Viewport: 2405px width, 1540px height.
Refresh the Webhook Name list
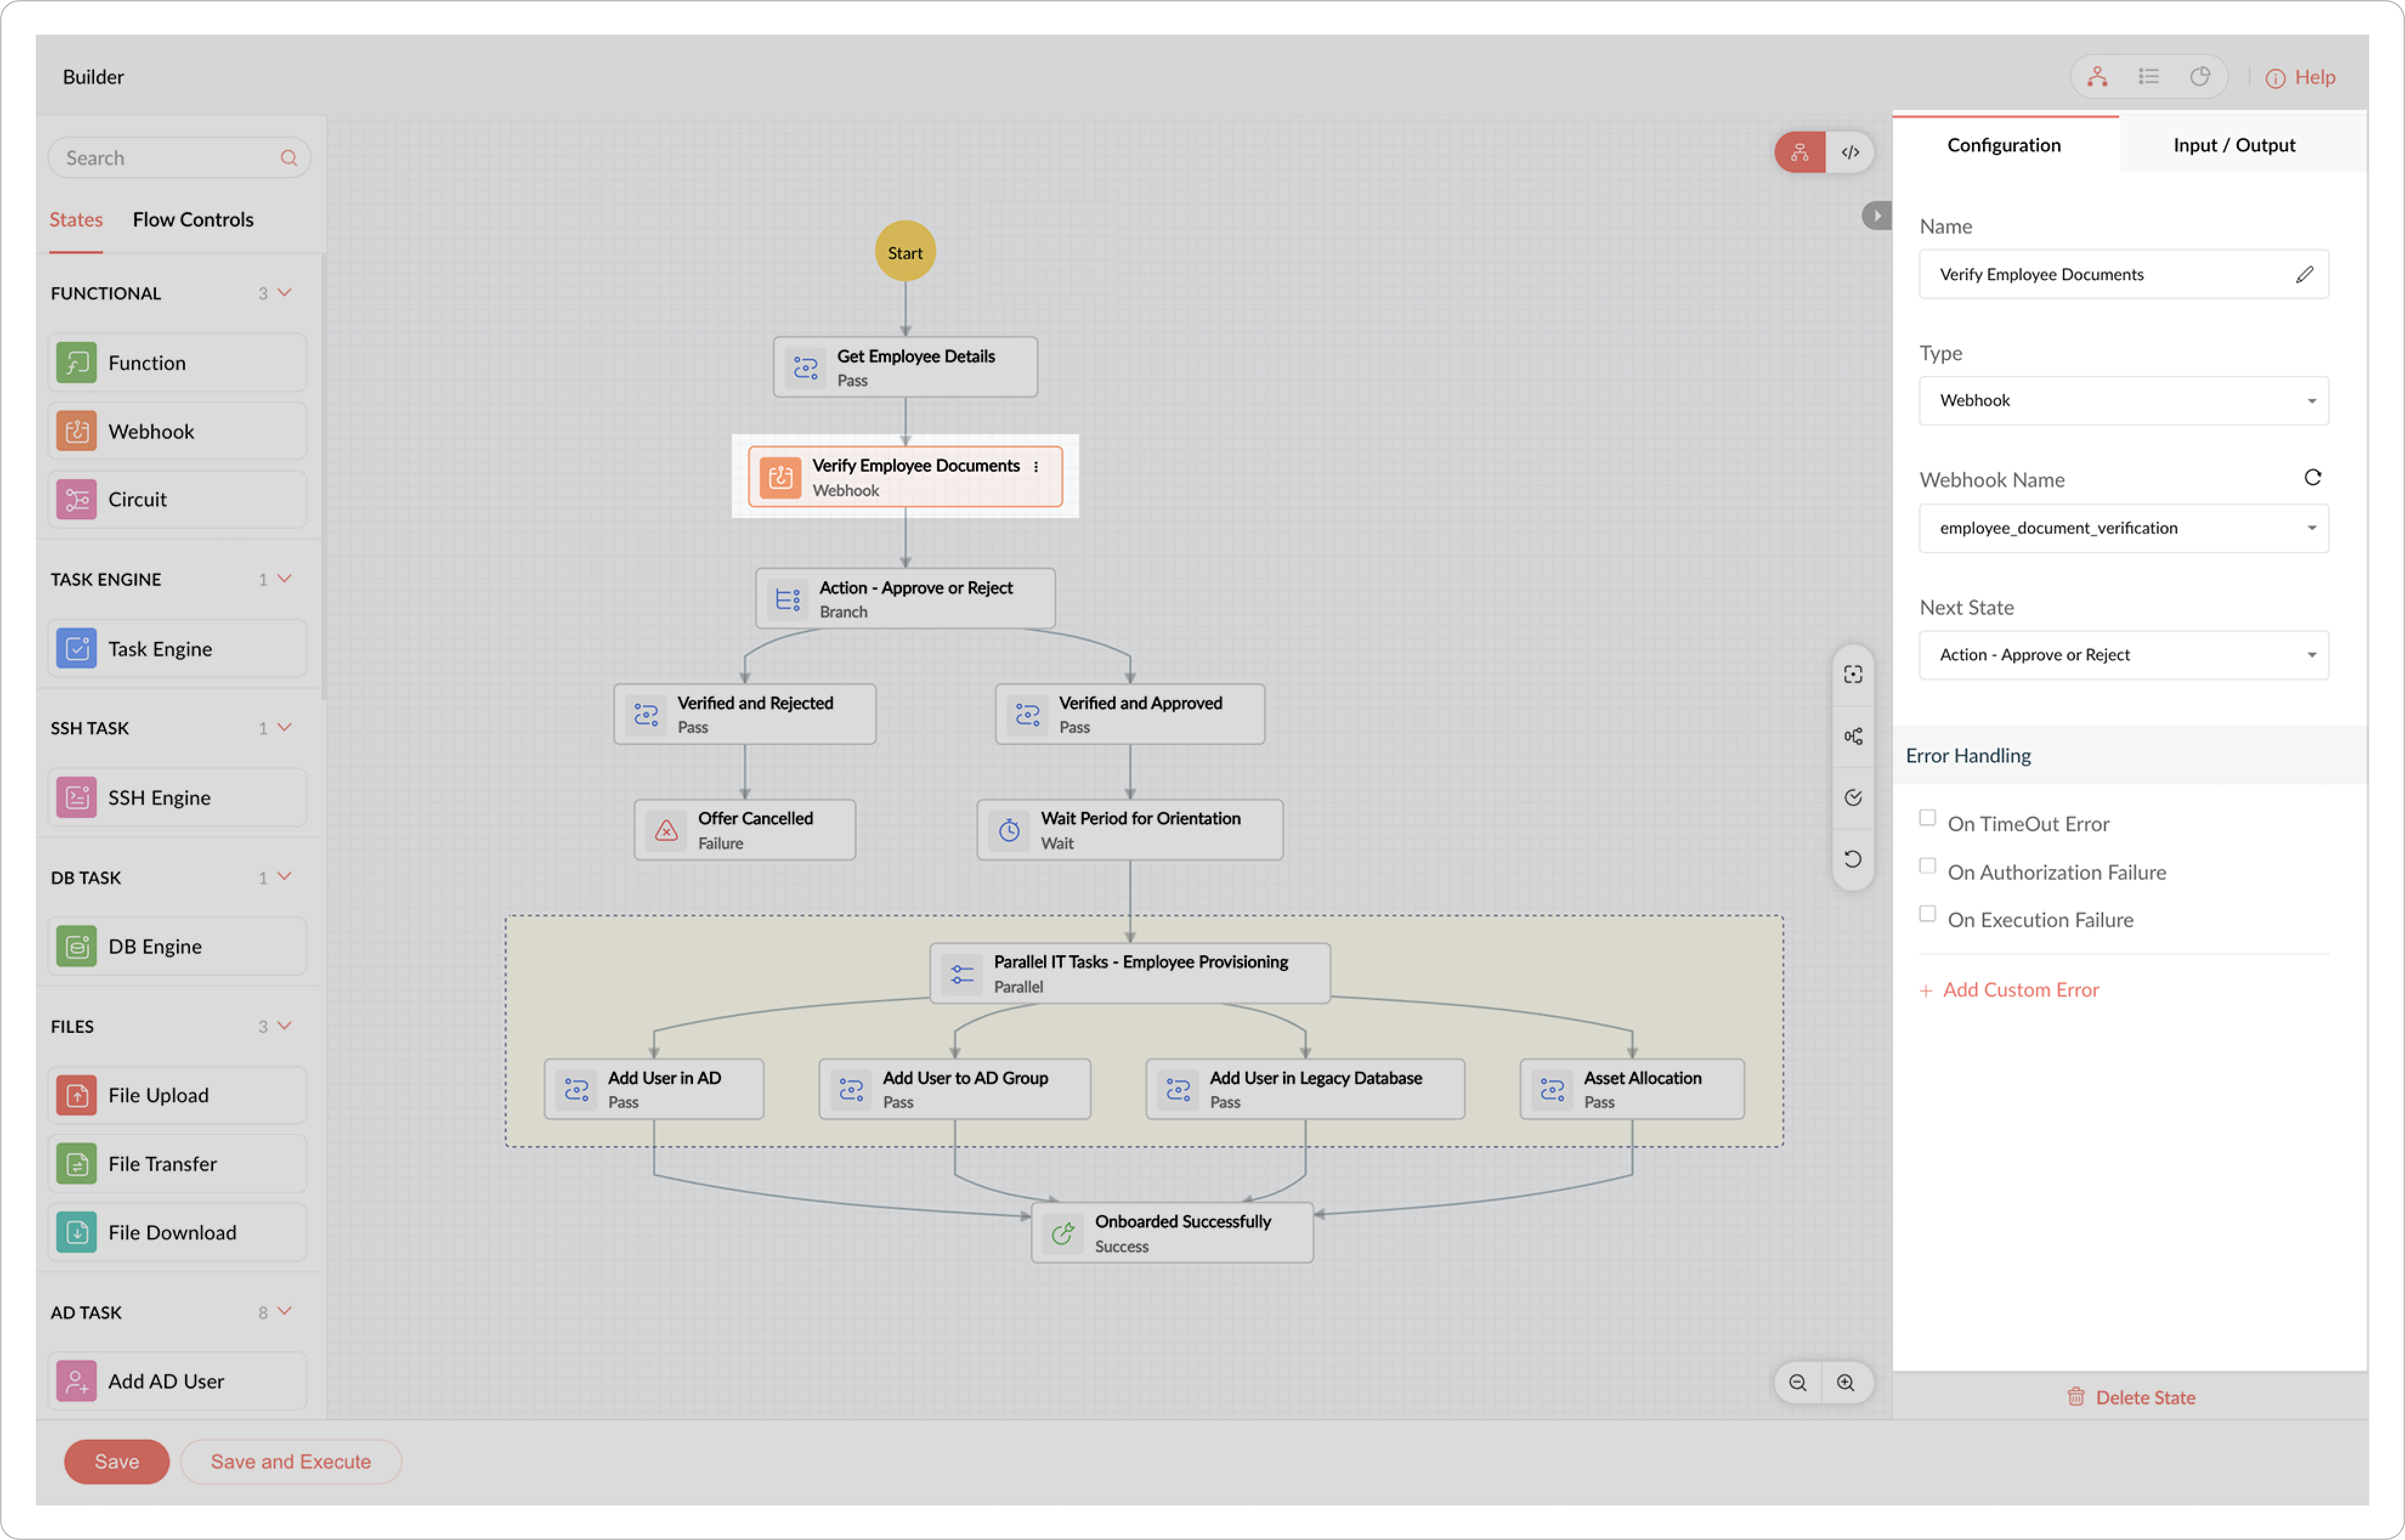tap(2312, 477)
